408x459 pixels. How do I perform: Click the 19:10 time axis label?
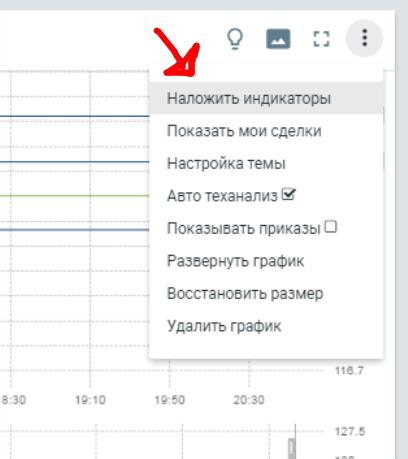click(x=90, y=400)
